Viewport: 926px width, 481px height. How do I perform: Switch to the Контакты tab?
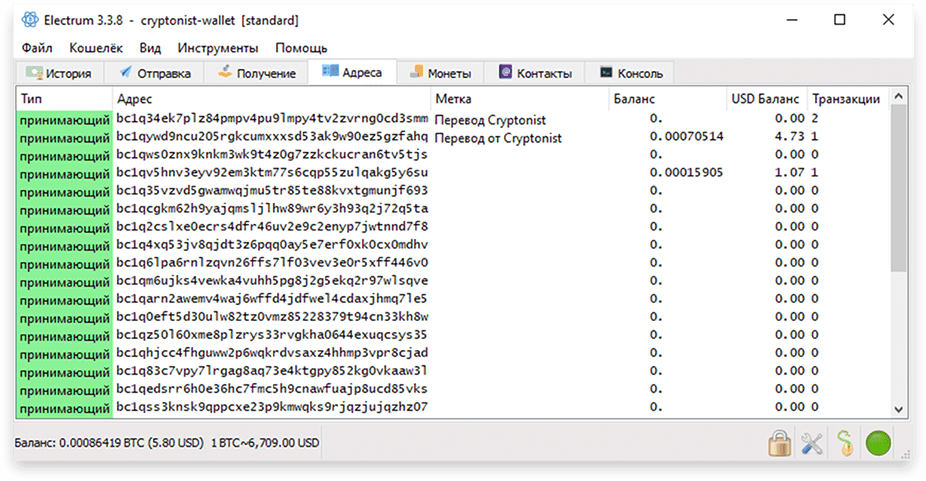[x=535, y=73]
